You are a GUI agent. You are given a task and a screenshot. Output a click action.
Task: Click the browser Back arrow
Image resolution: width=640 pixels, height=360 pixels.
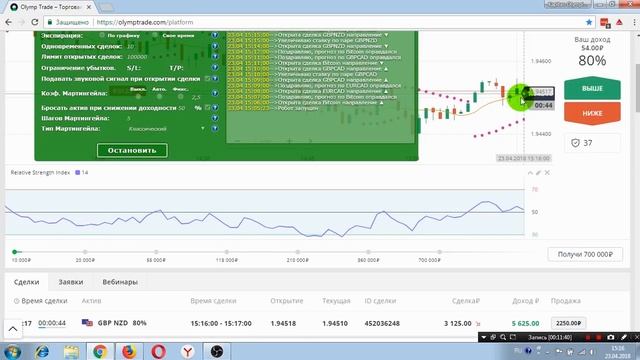[x=9, y=22]
